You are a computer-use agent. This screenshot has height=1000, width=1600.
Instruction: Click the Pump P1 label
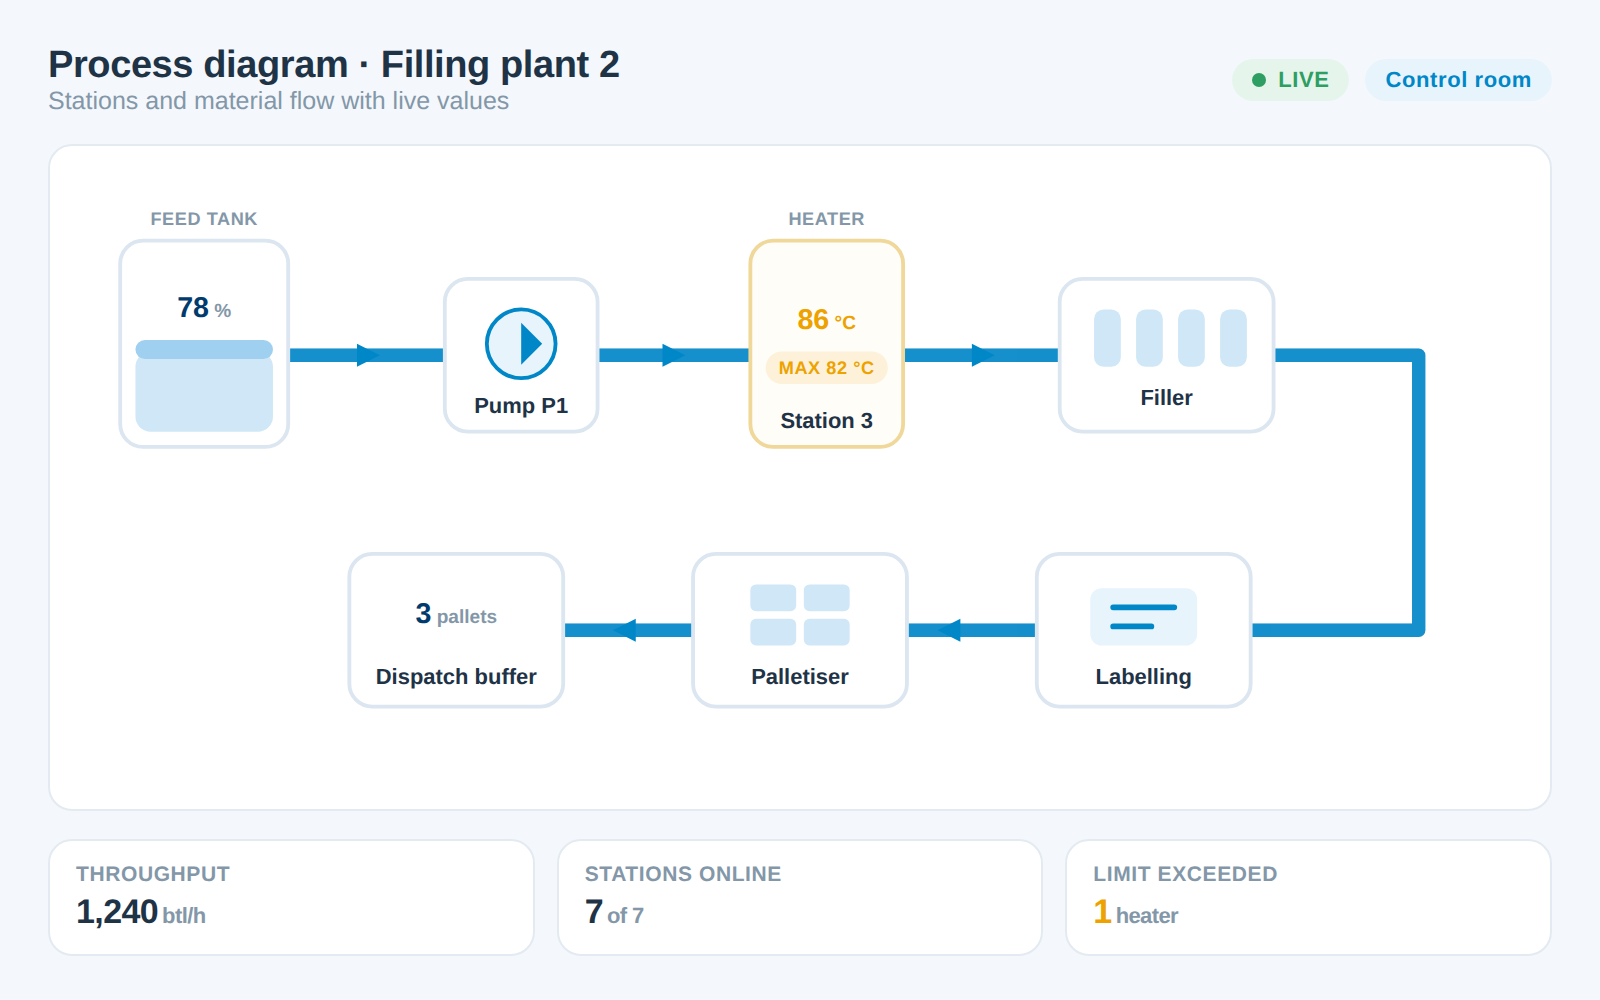point(521,406)
